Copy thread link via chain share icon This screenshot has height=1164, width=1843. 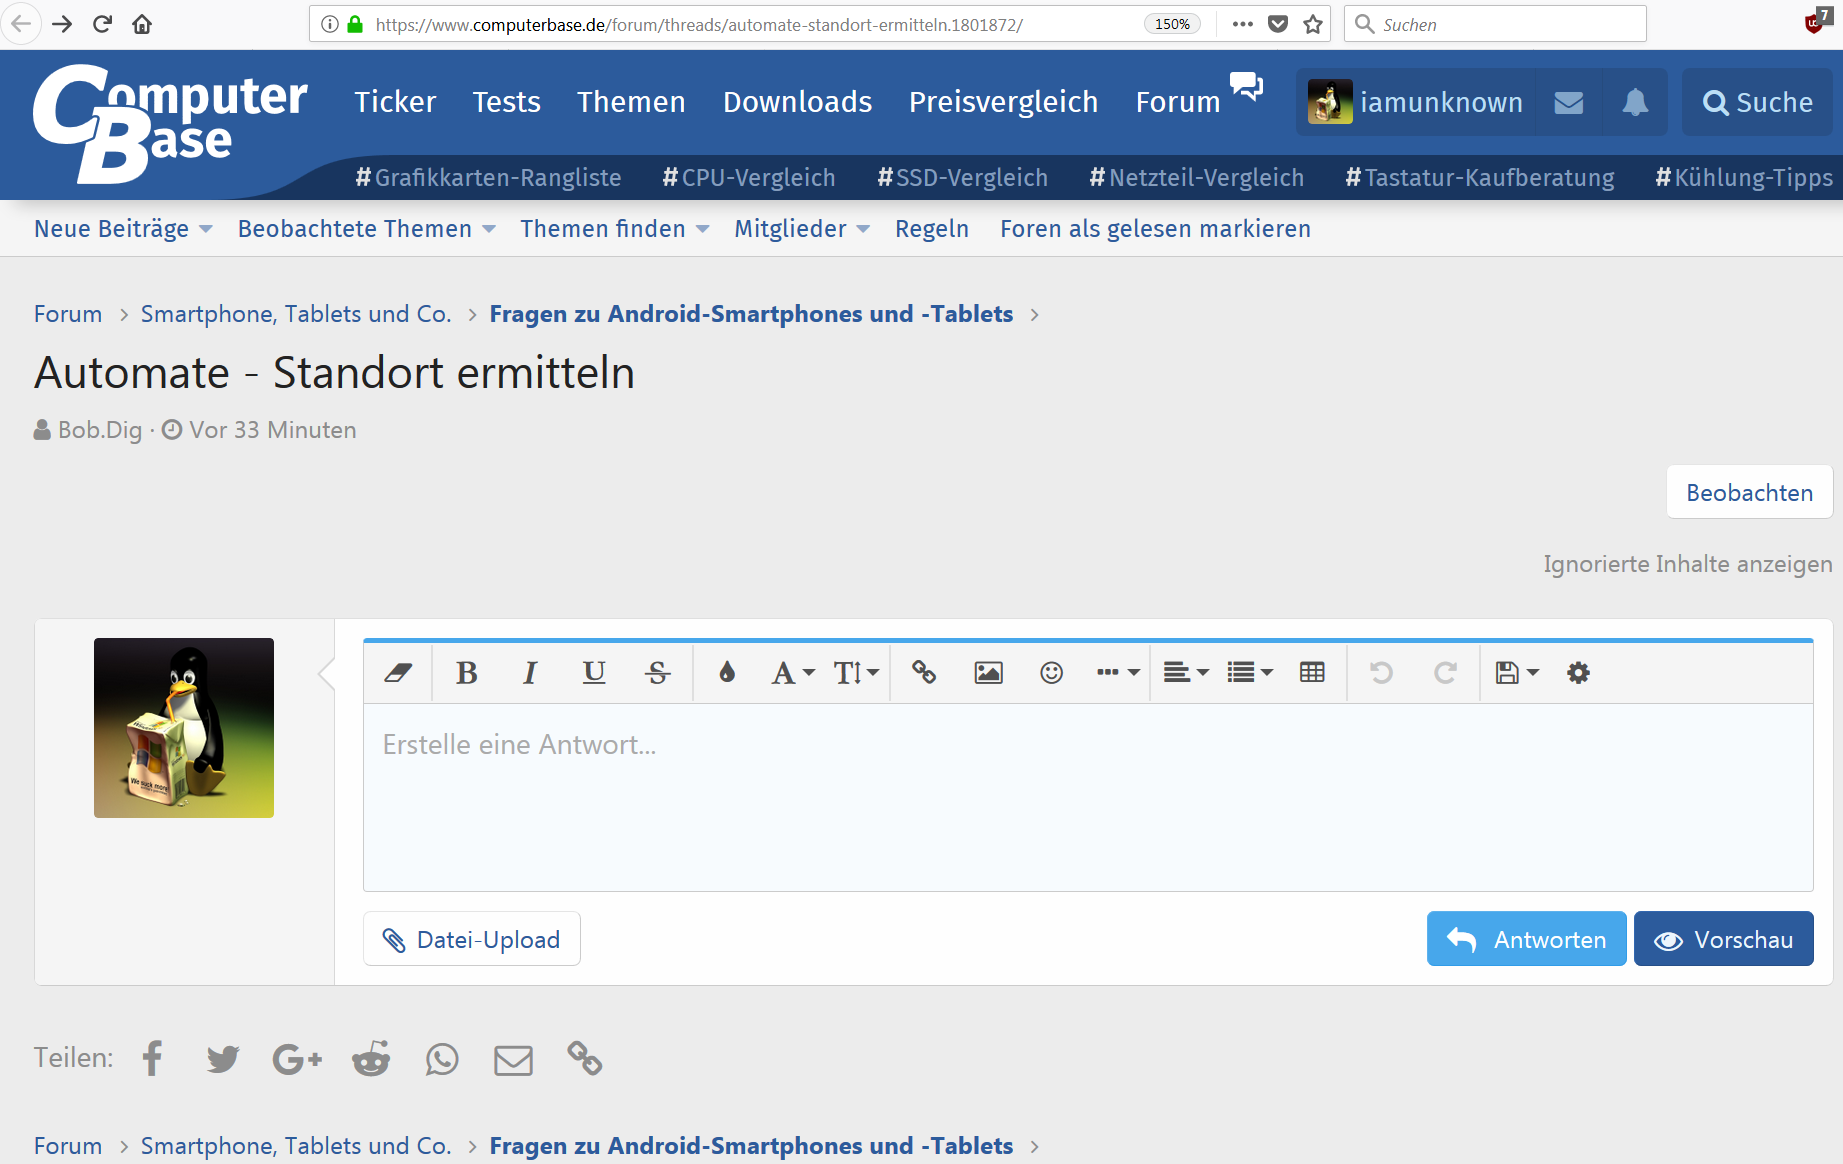tap(584, 1058)
